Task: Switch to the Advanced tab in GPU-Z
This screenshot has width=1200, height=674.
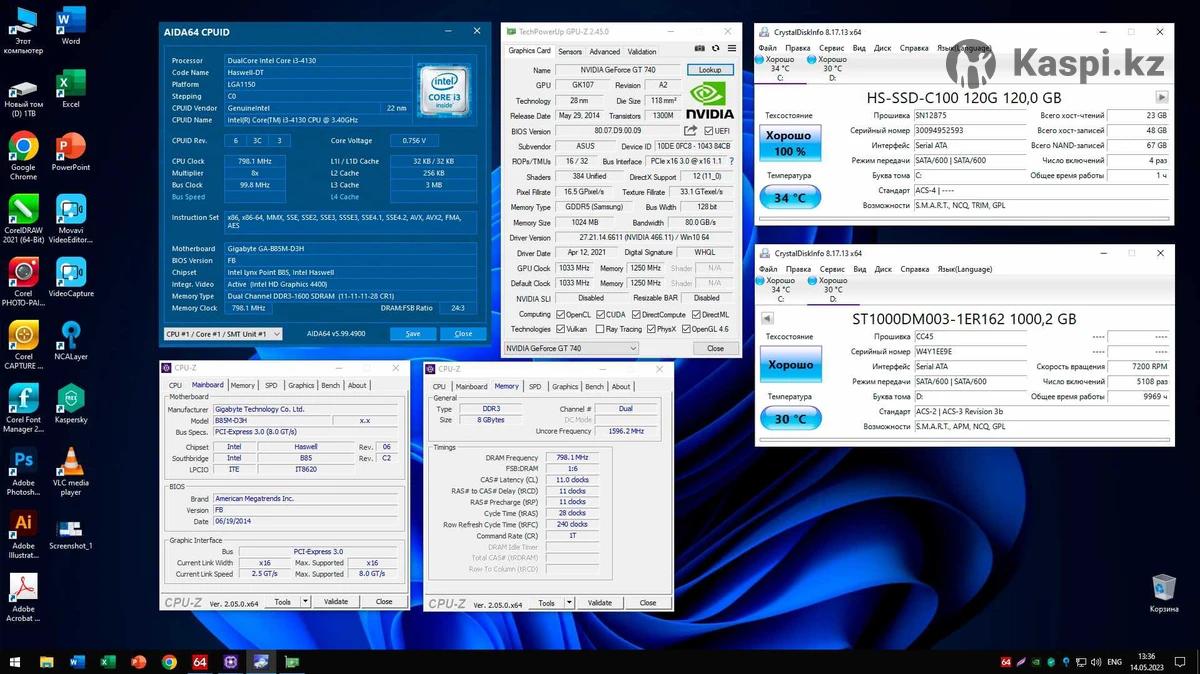Action: 604,51
